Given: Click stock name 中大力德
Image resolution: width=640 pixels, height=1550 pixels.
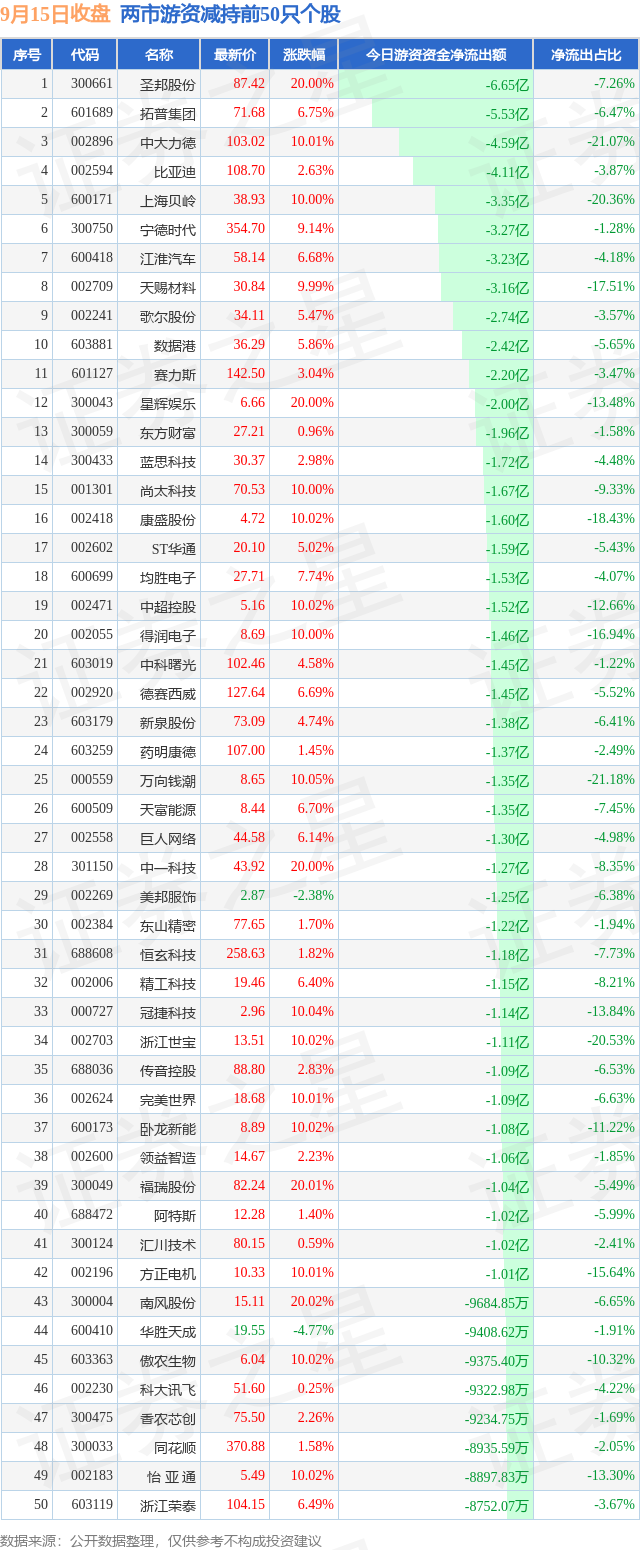Looking at the screenshot, I should point(168,142).
